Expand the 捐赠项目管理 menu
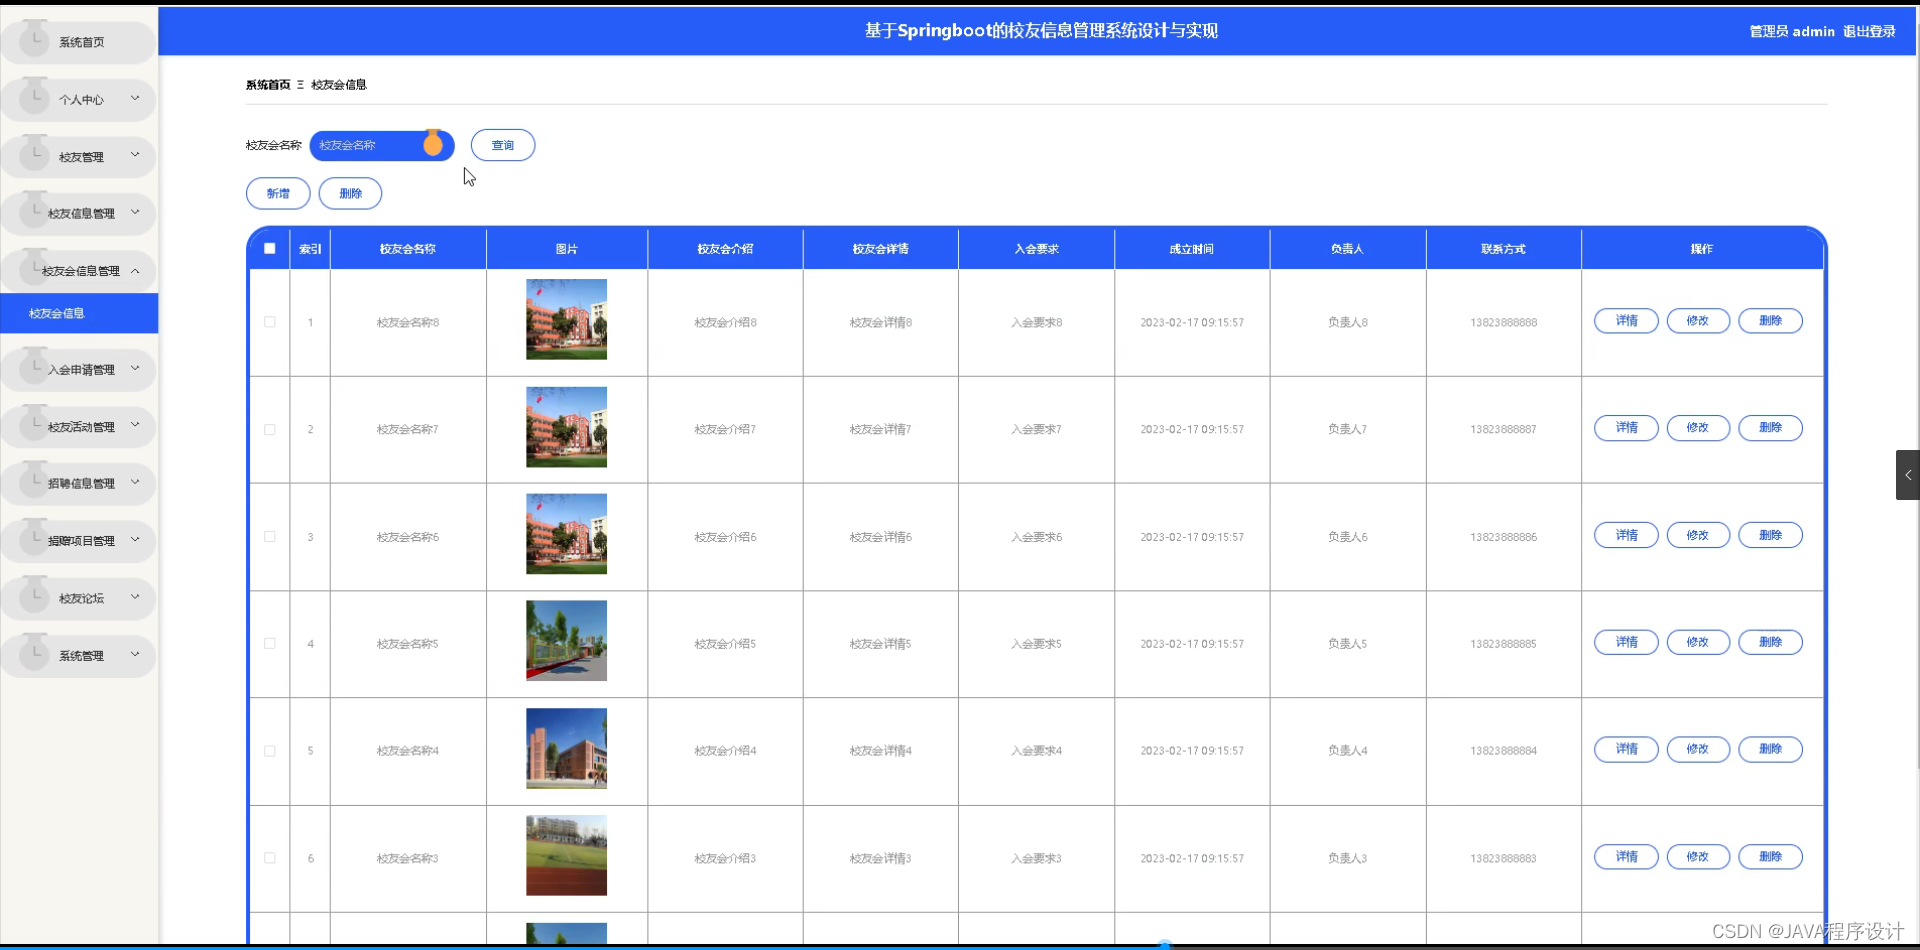 (79, 540)
